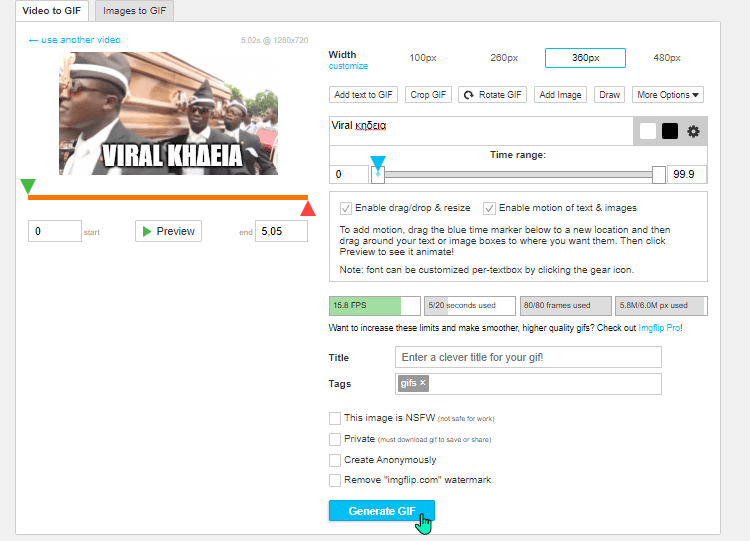
Task: Click the start time input field
Action: pyautogui.click(x=55, y=231)
